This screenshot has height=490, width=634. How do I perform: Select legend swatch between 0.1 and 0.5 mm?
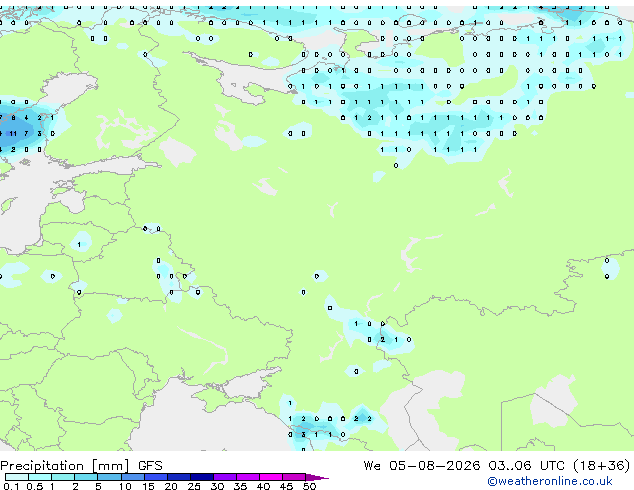pyautogui.click(x=17, y=477)
